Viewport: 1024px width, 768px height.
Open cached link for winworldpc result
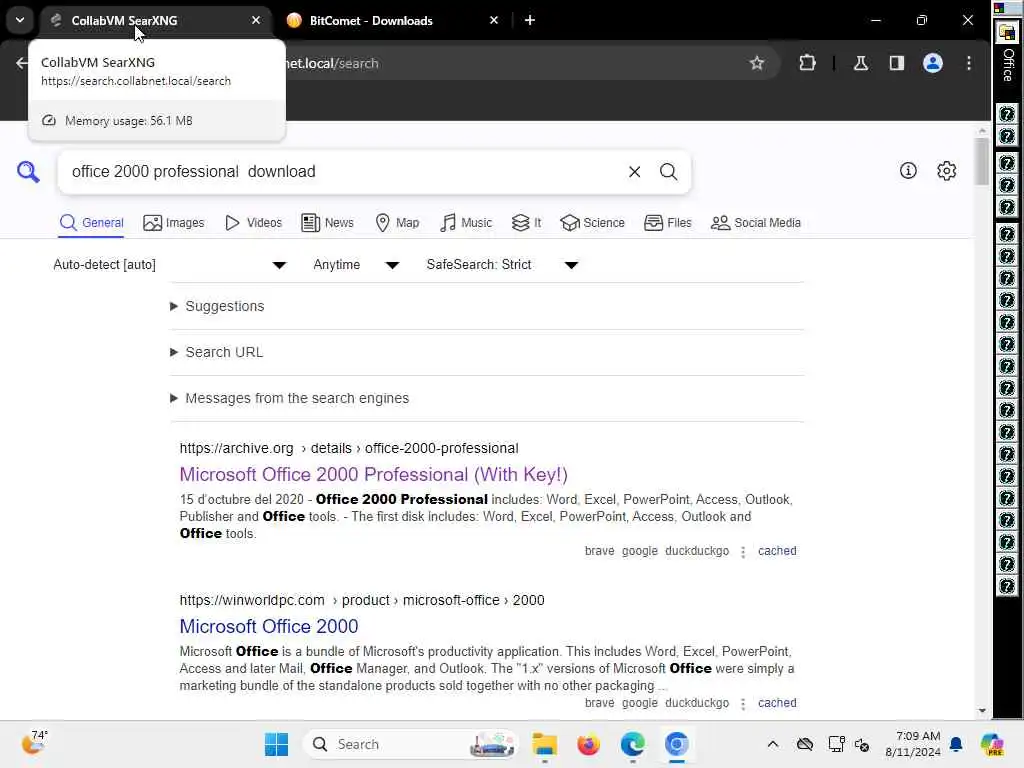[x=776, y=703]
